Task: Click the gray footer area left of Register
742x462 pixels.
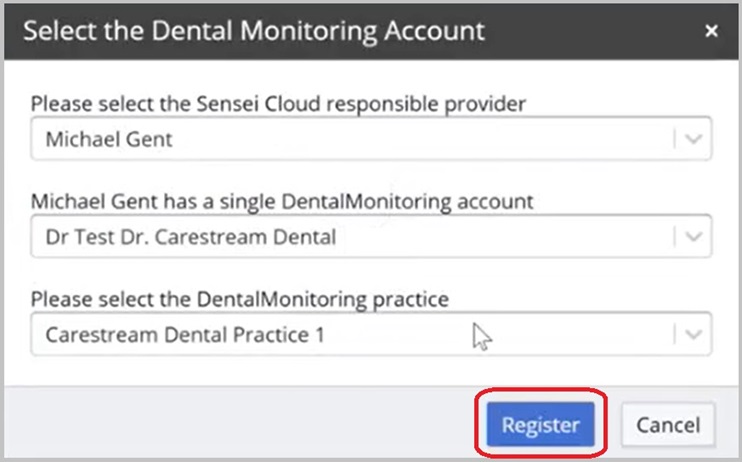Action: click(x=250, y=425)
